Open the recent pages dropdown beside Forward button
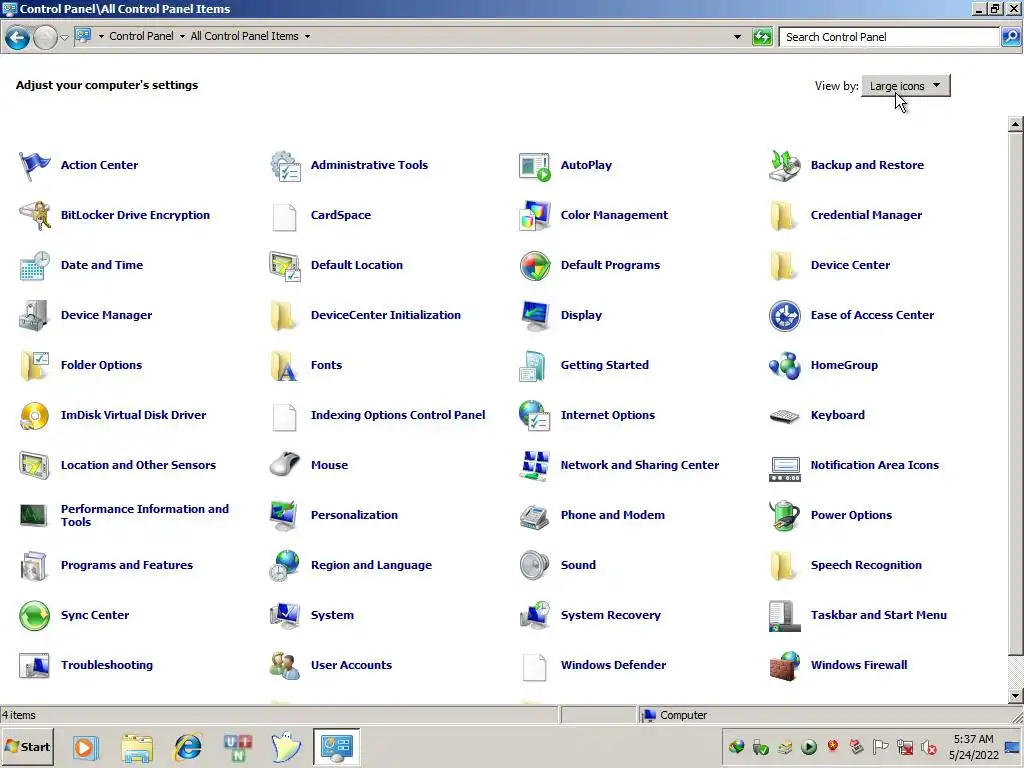The height and width of the screenshot is (768, 1024). (x=64, y=37)
